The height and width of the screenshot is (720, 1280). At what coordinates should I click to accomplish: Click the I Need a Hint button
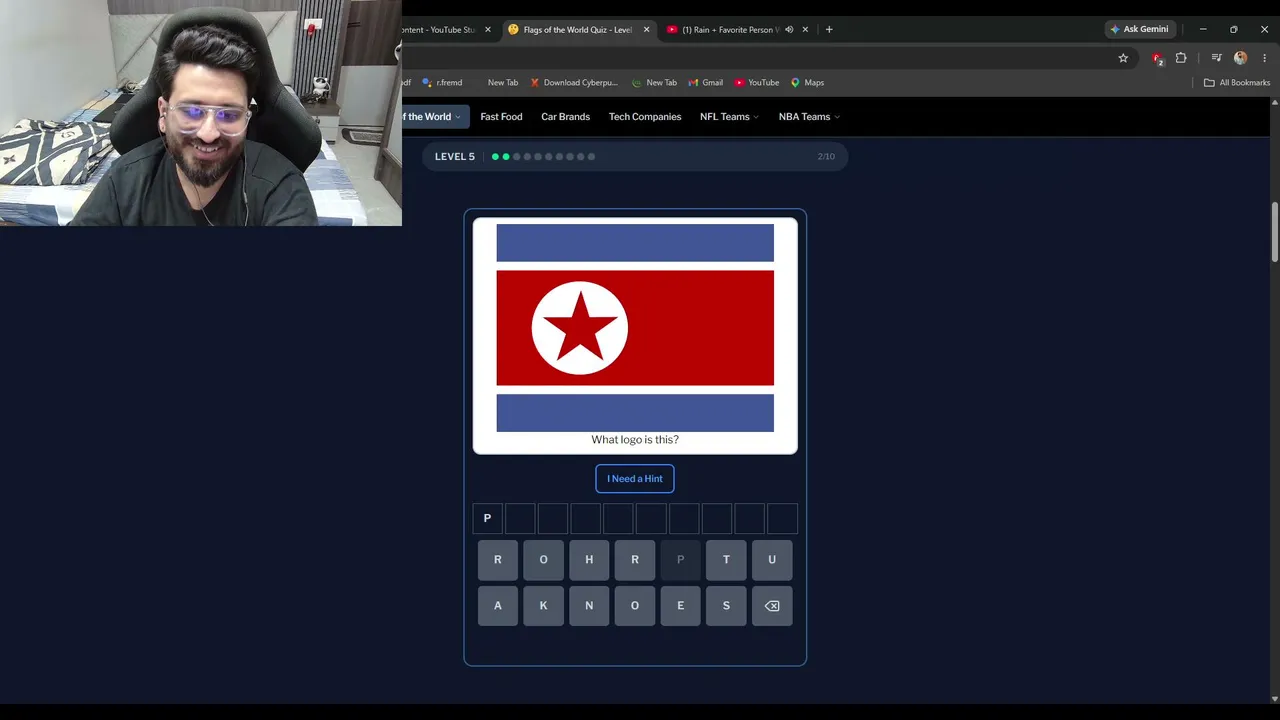click(x=635, y=479)
